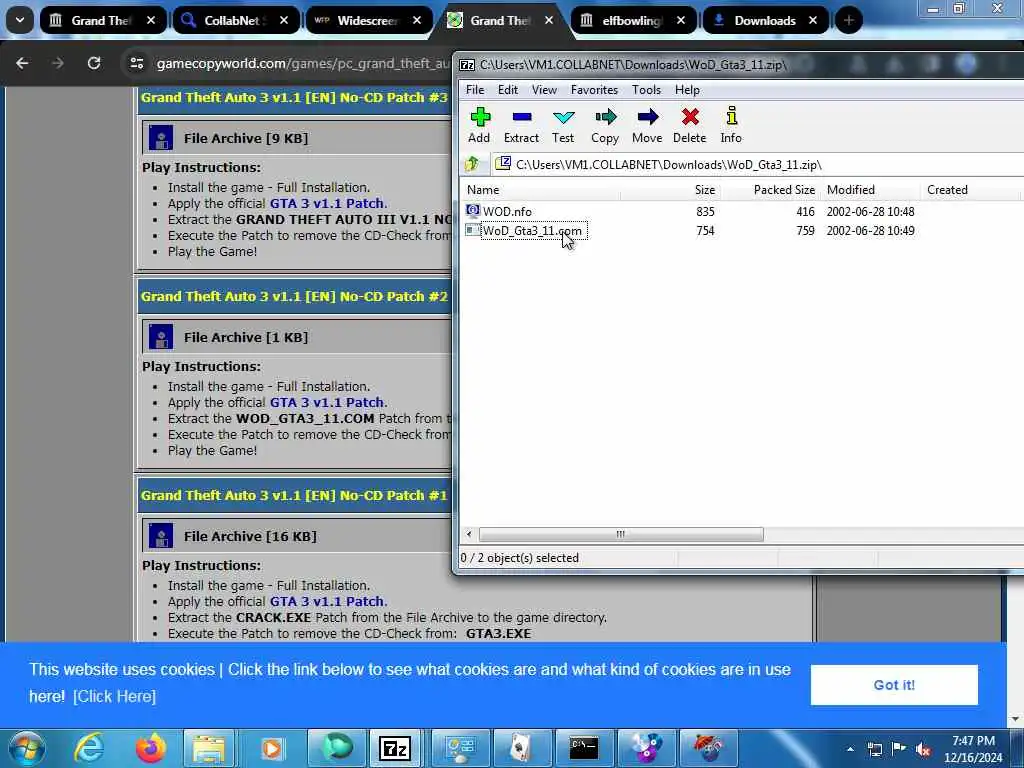Open Windows Media Player from the taskbar
This screenshot has height=768, width=1024.
(271, 748)
